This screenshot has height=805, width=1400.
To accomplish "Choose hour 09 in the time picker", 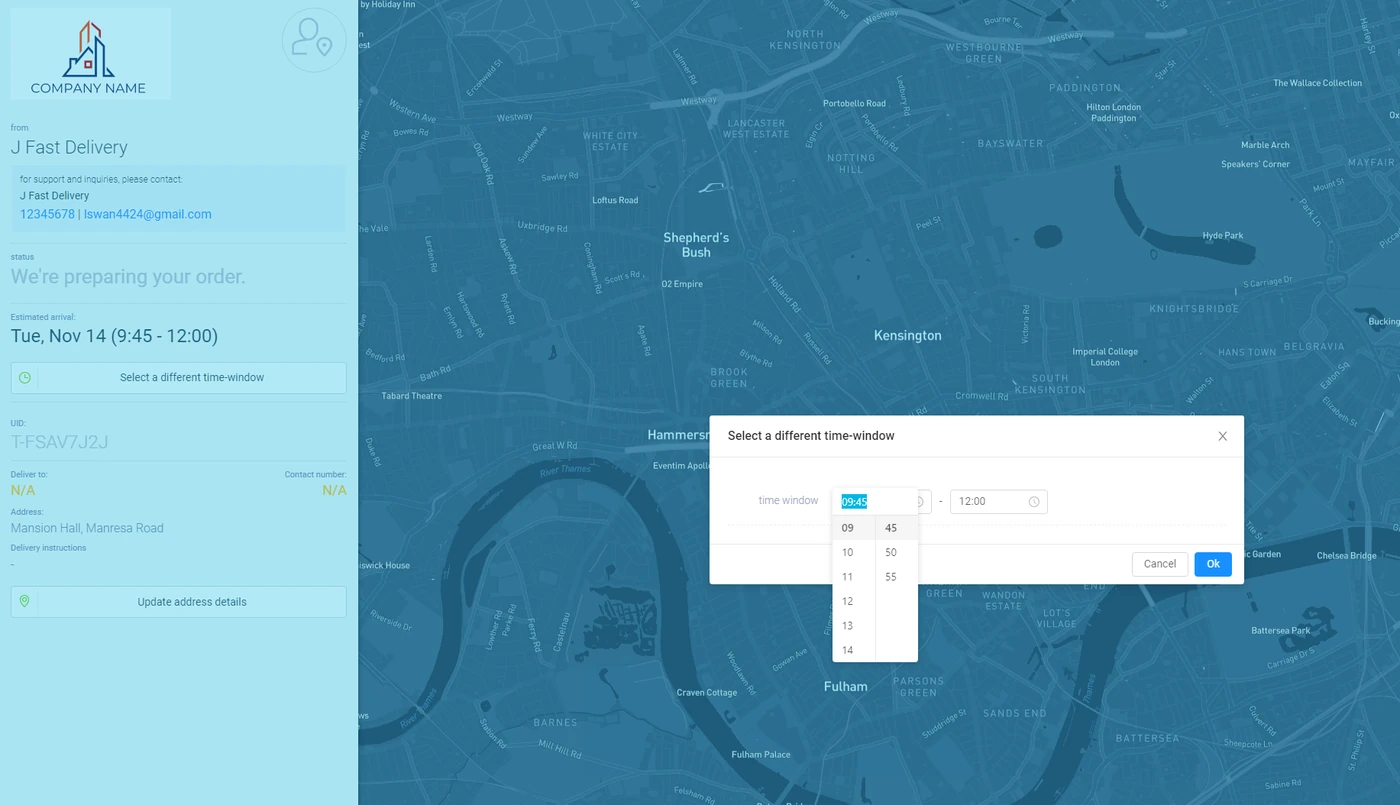I will click(x=854, y=528).
